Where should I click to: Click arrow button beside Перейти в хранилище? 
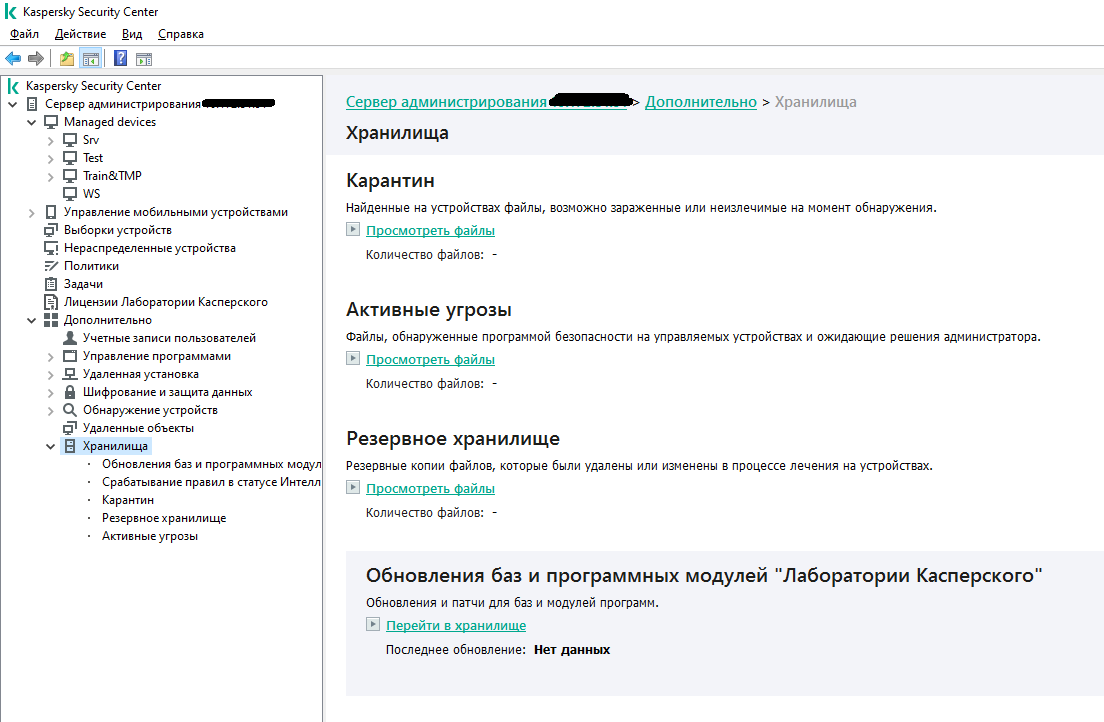point(373,623)
